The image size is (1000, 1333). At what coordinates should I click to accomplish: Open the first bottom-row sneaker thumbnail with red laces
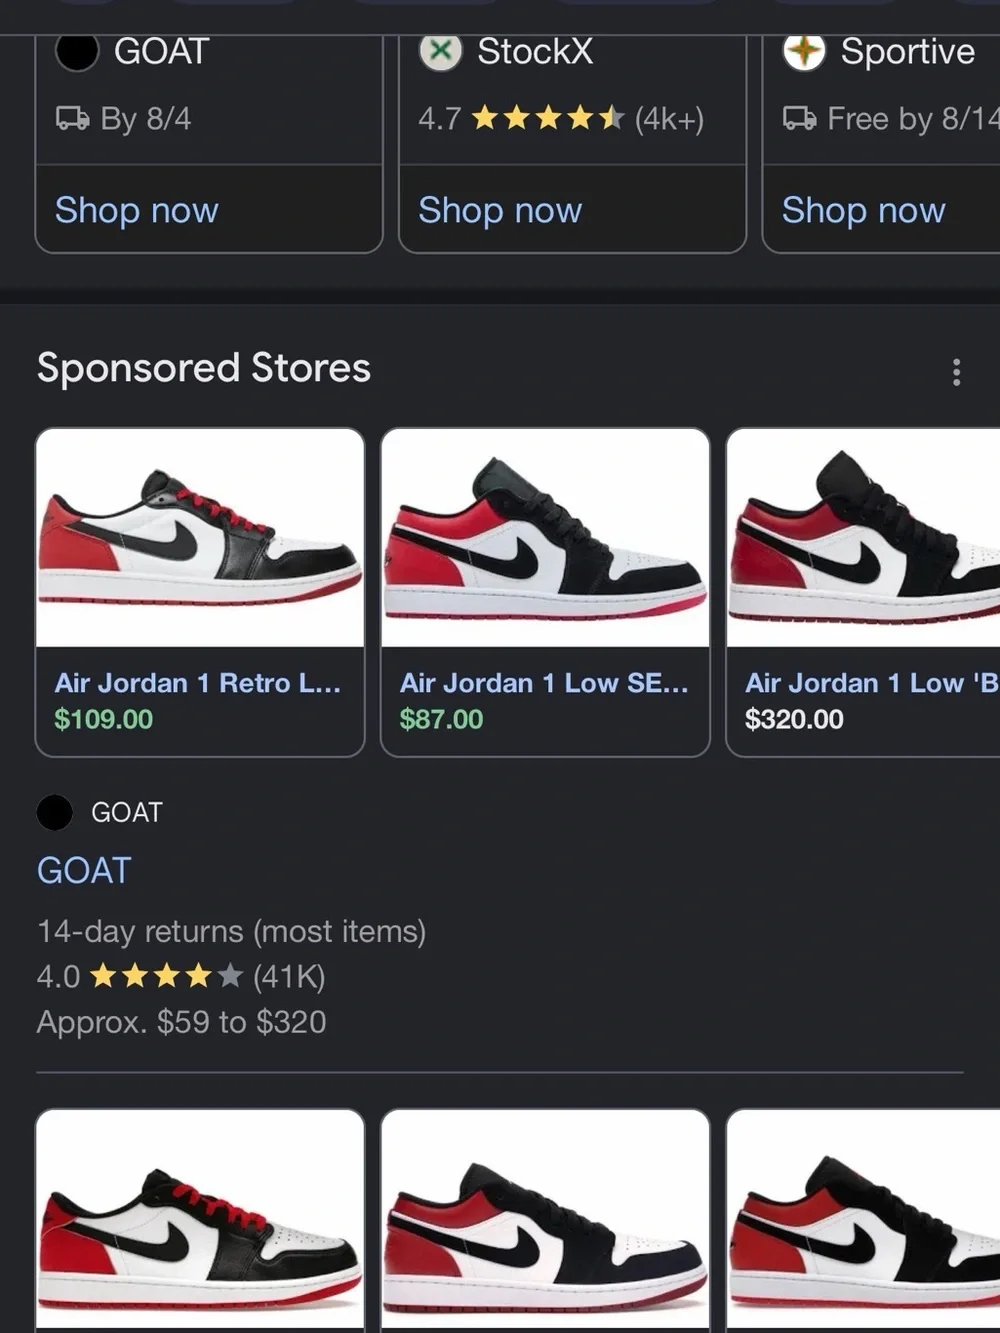click(200, 1220)
